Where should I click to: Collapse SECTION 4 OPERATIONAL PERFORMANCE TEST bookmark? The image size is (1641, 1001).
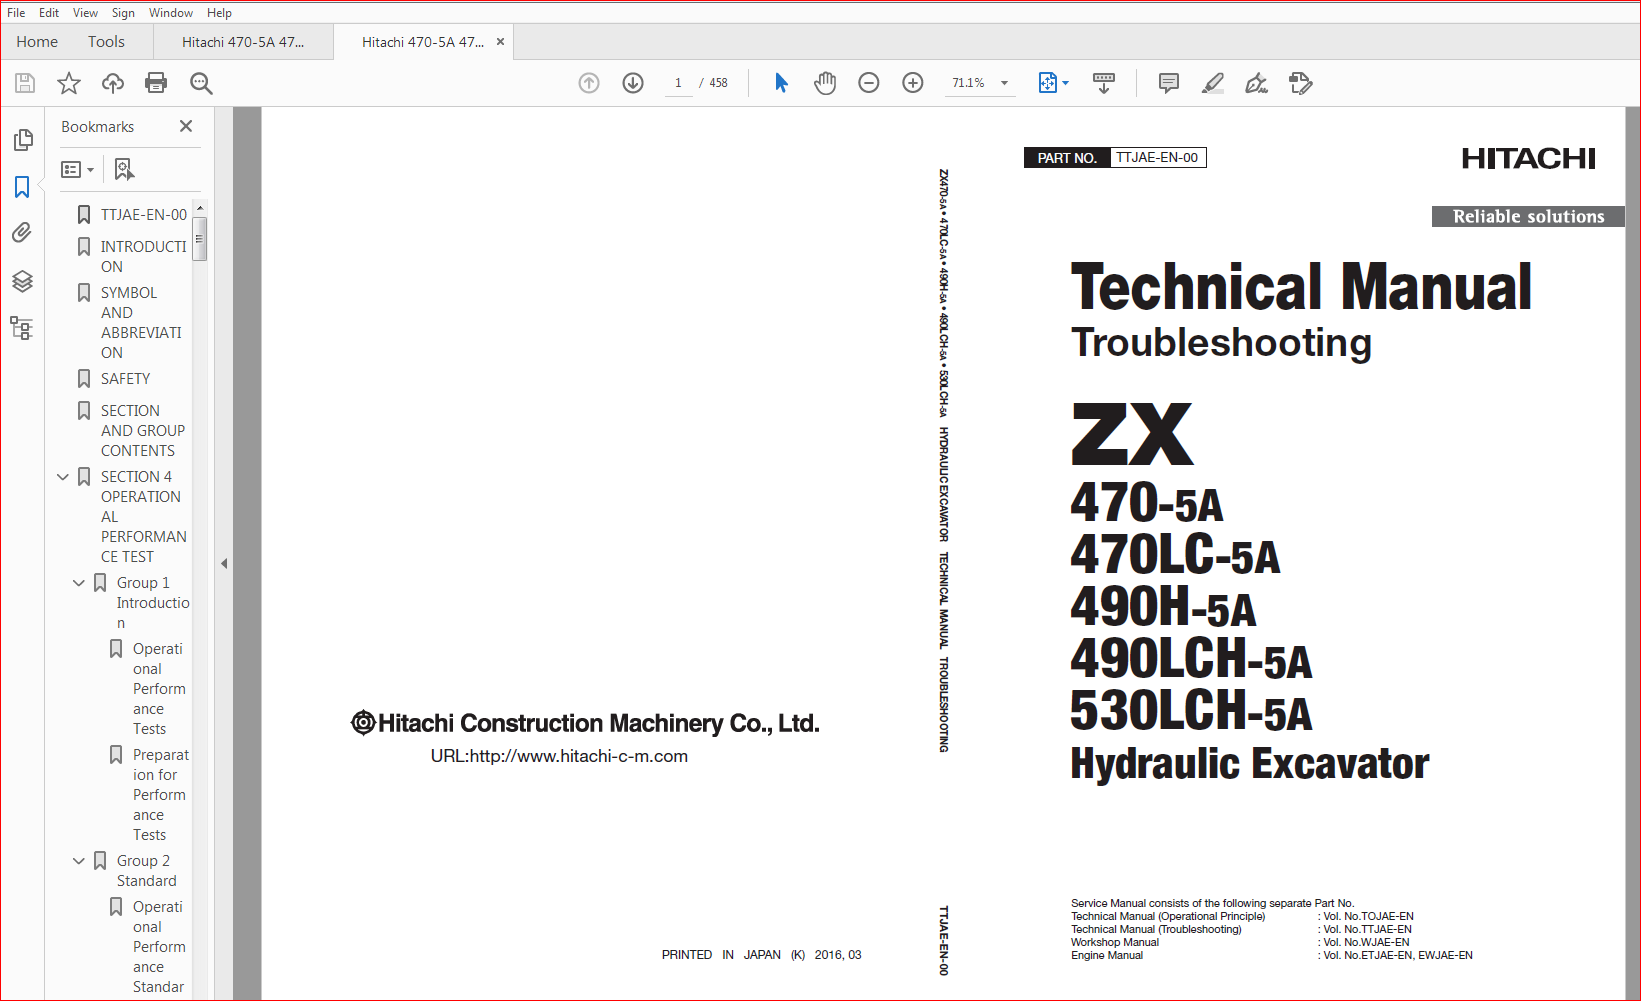pos(63,477)
